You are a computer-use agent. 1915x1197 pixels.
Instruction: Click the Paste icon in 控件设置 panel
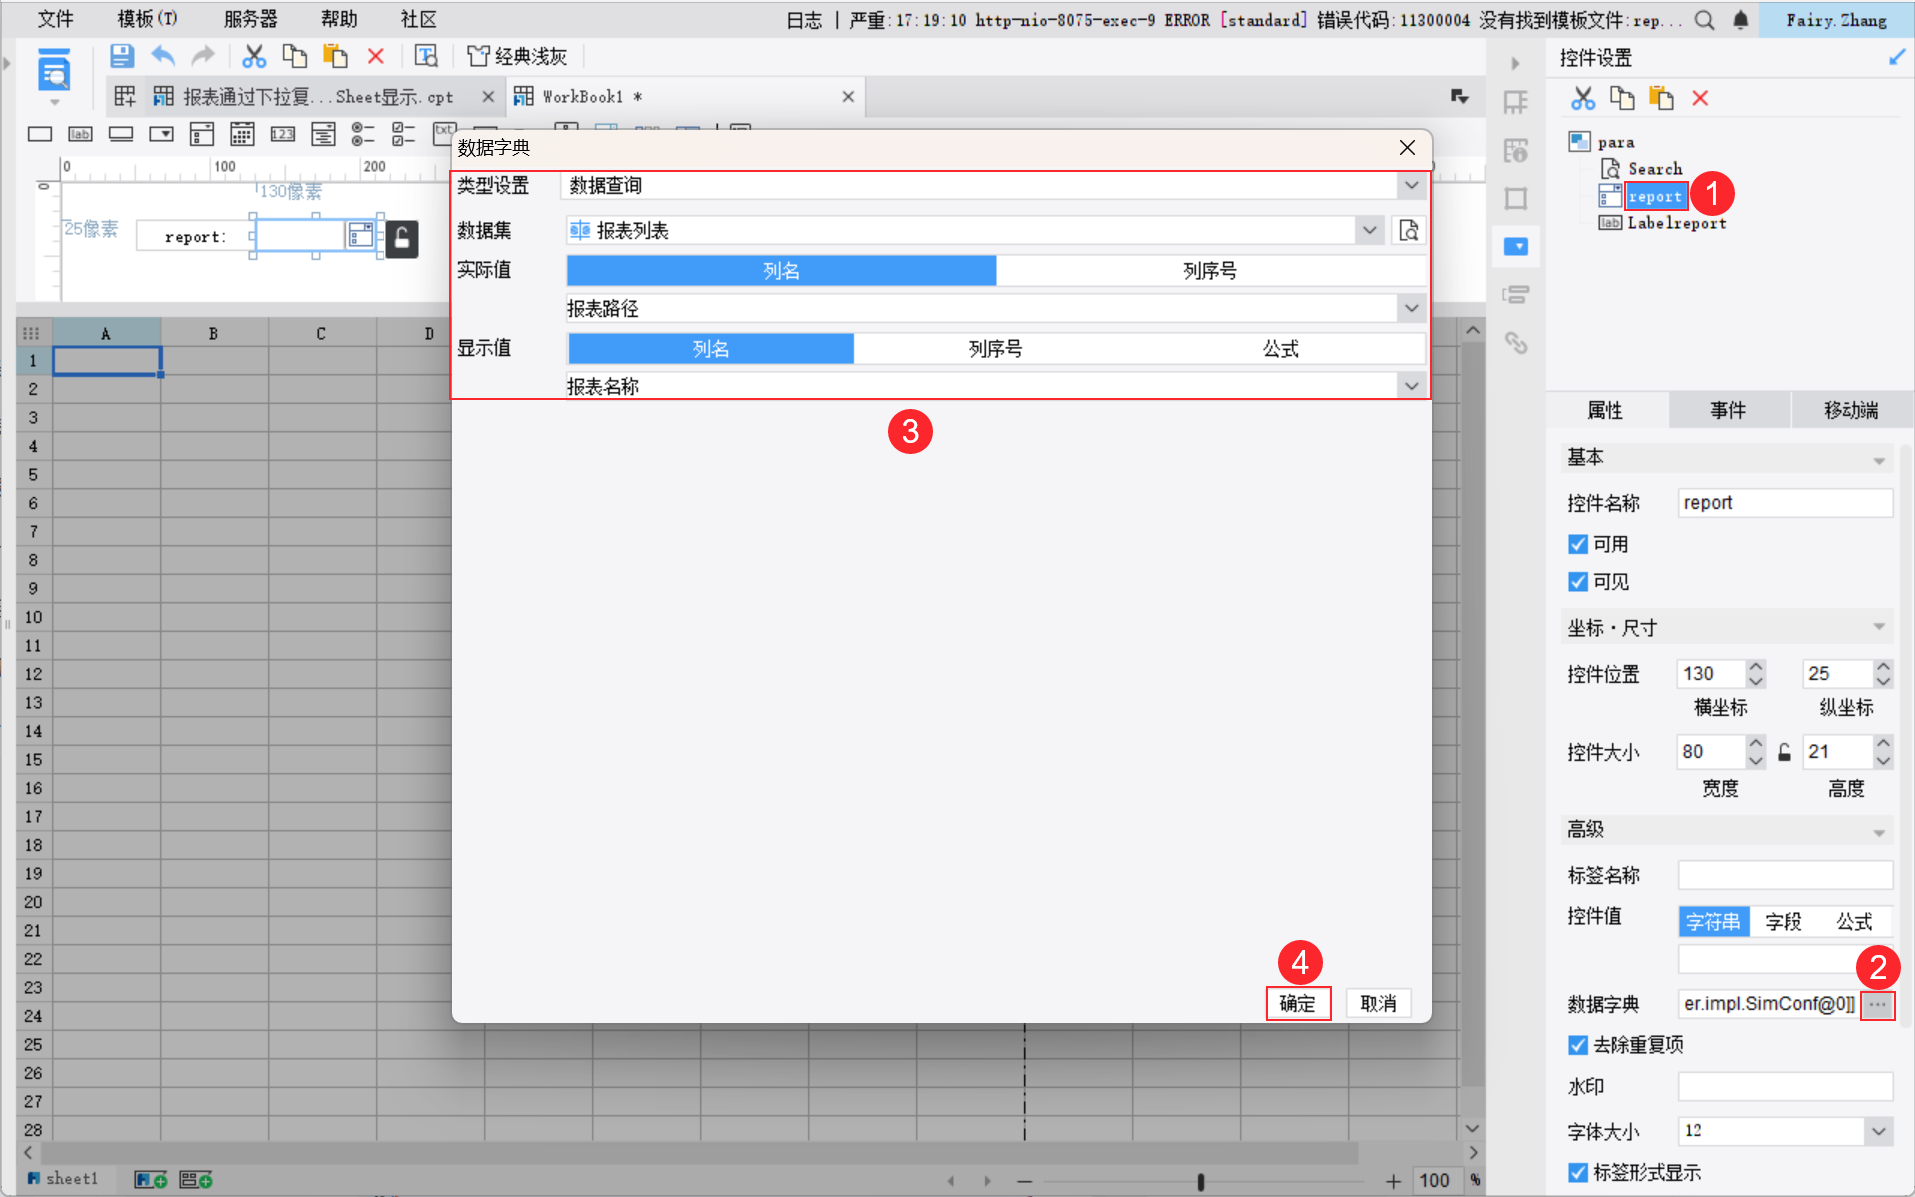click(x=1661, y=98)
